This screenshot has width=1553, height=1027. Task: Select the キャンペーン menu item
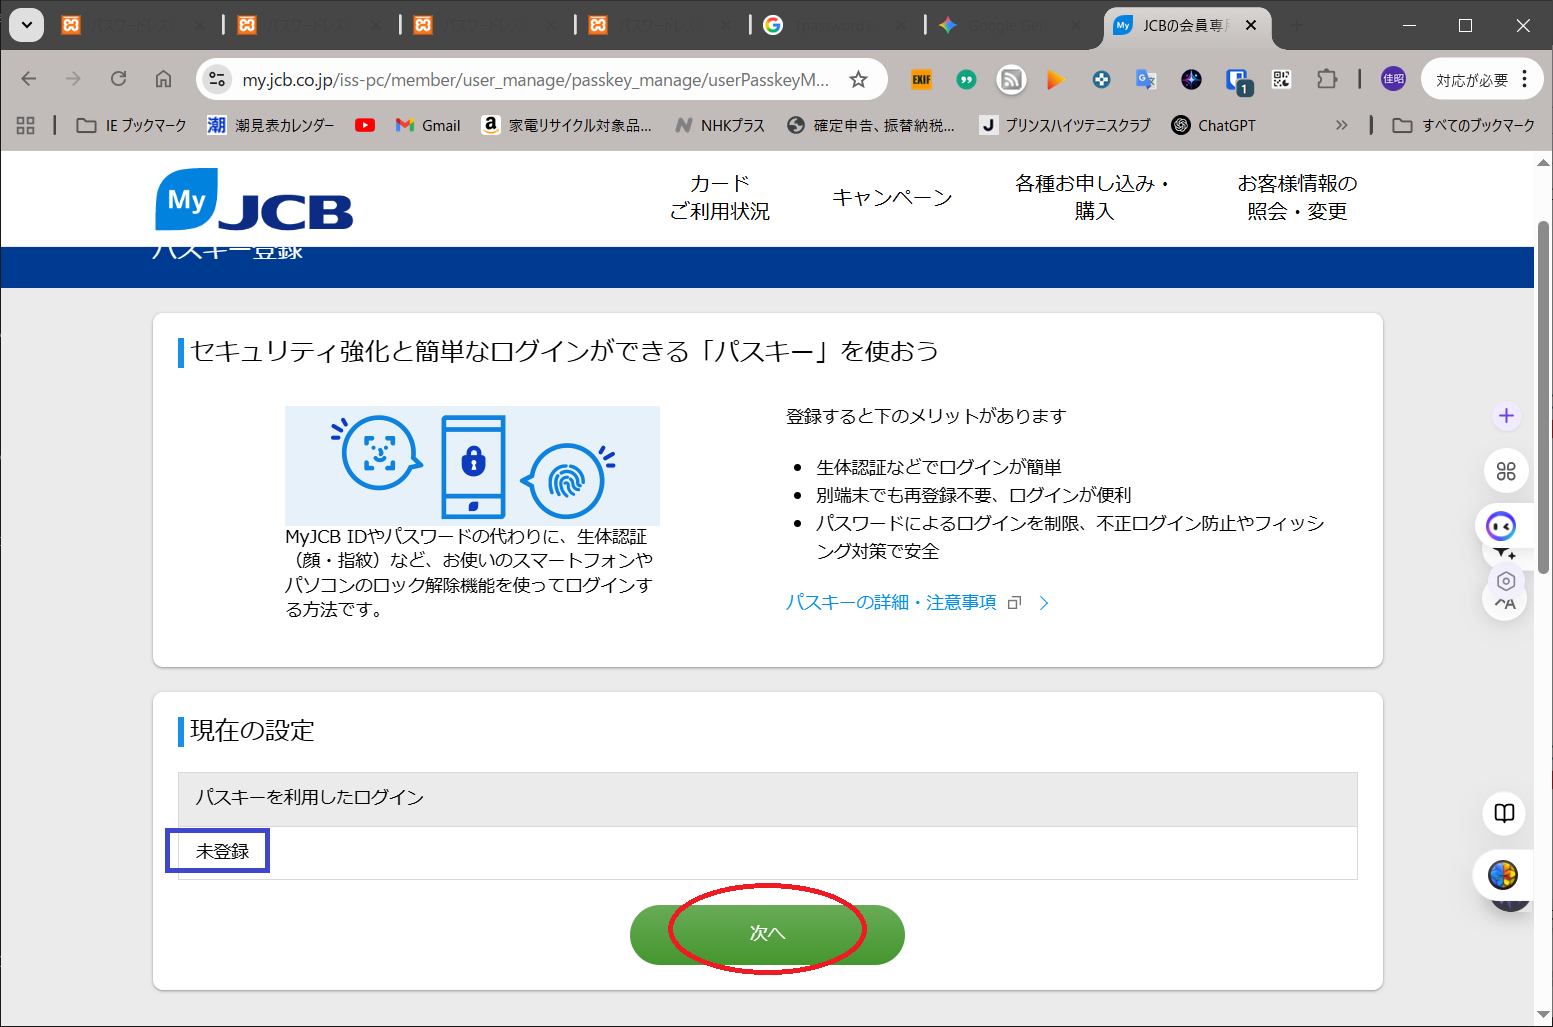tap(892, 197)
